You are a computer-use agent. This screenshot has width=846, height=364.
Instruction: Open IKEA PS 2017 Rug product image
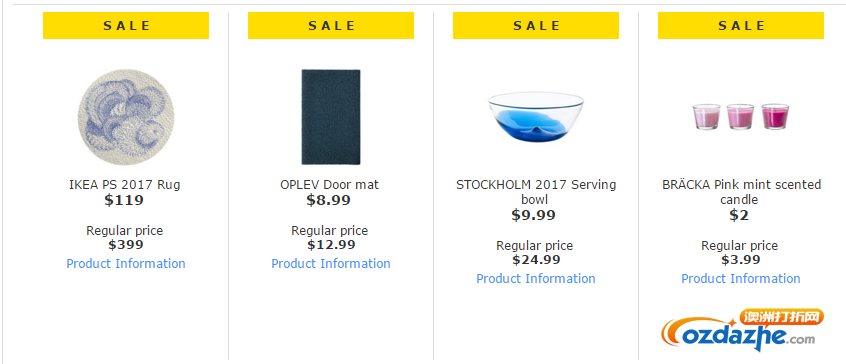coord(126,117)
